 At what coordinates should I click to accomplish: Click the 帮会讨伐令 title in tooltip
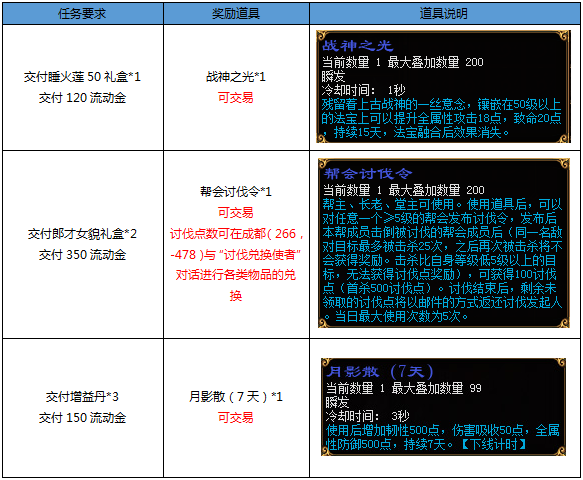368,173
